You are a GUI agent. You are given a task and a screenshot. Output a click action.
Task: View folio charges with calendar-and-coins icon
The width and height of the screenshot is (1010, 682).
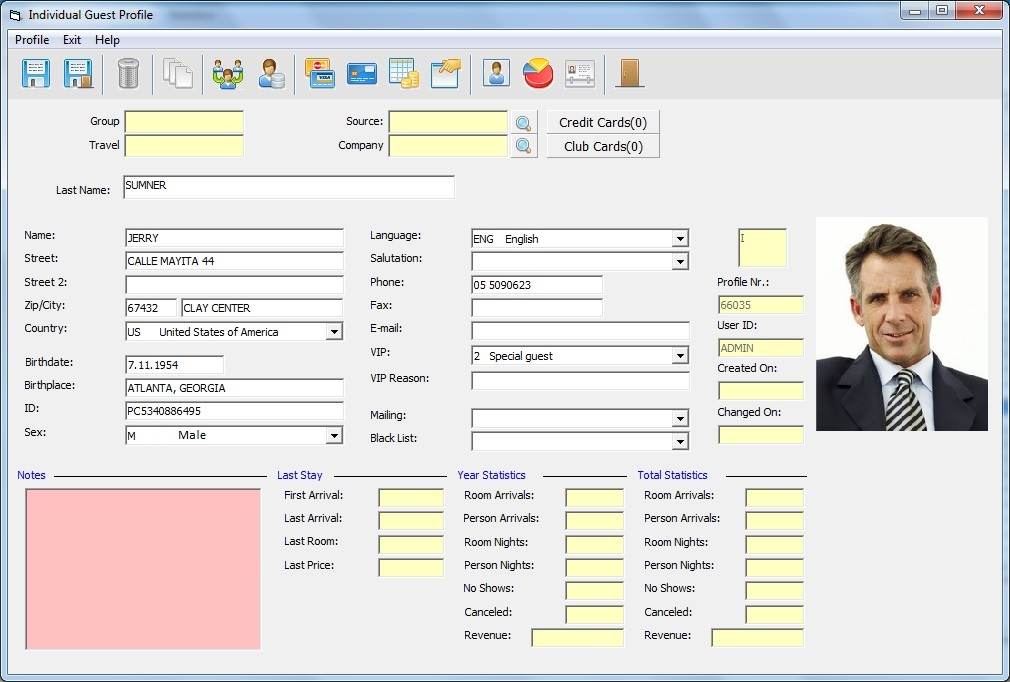coord(404,73)
